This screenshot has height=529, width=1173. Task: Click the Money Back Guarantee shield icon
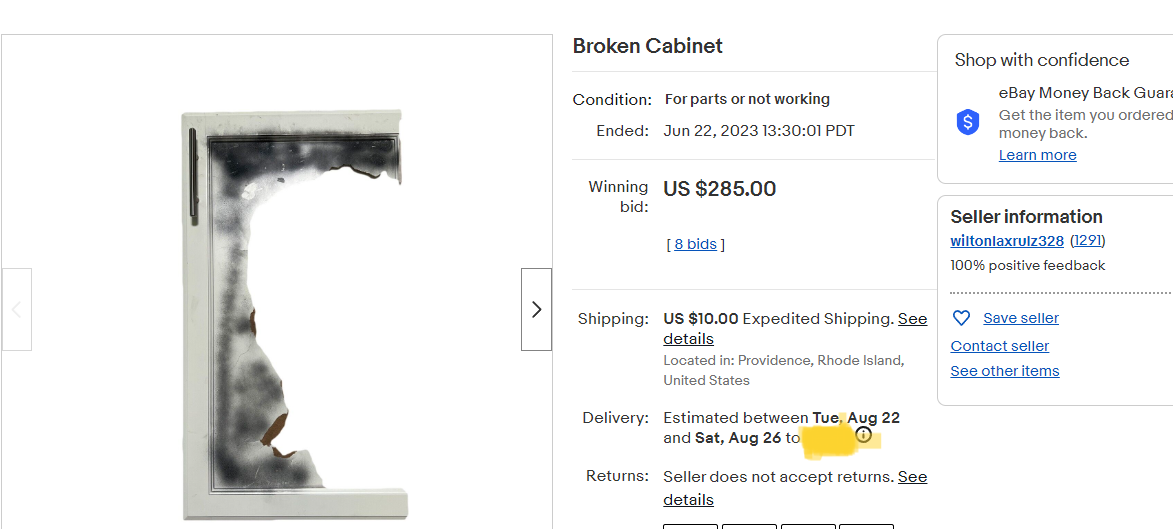point(968,122)
